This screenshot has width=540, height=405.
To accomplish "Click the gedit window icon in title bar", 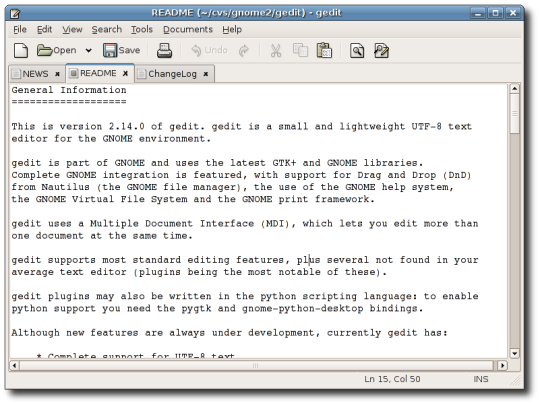I will 15,13.
